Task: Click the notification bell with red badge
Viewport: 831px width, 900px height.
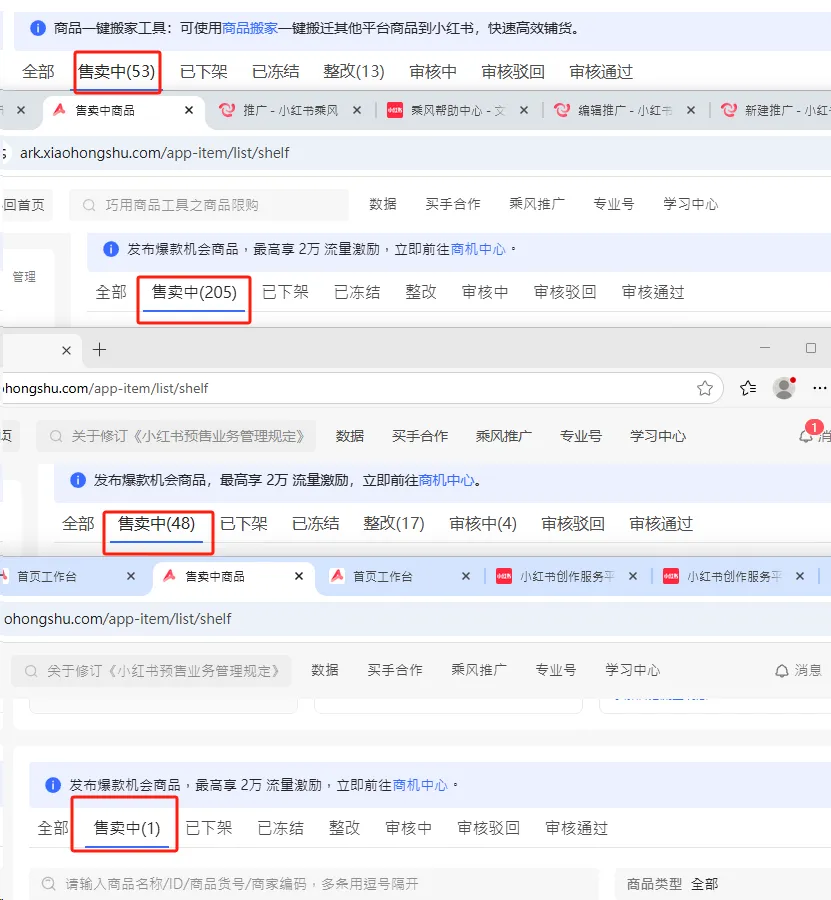Action: click(x=806, y=435)
